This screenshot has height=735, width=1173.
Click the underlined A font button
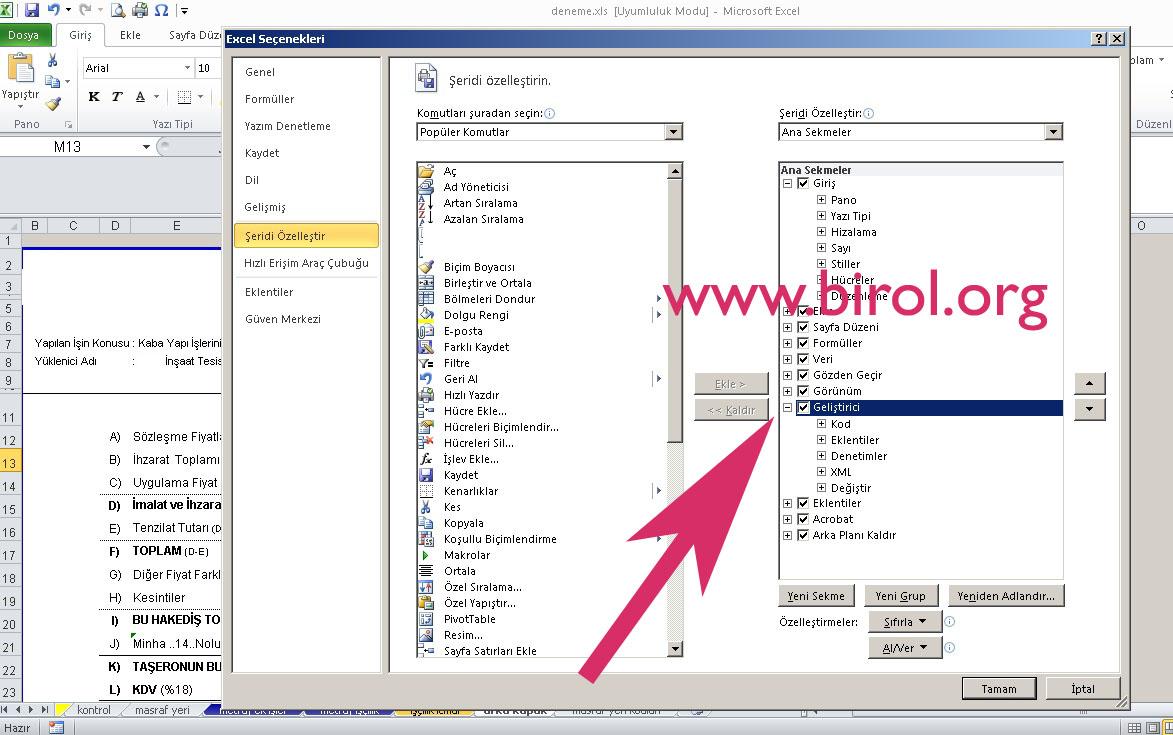(140, 96)
